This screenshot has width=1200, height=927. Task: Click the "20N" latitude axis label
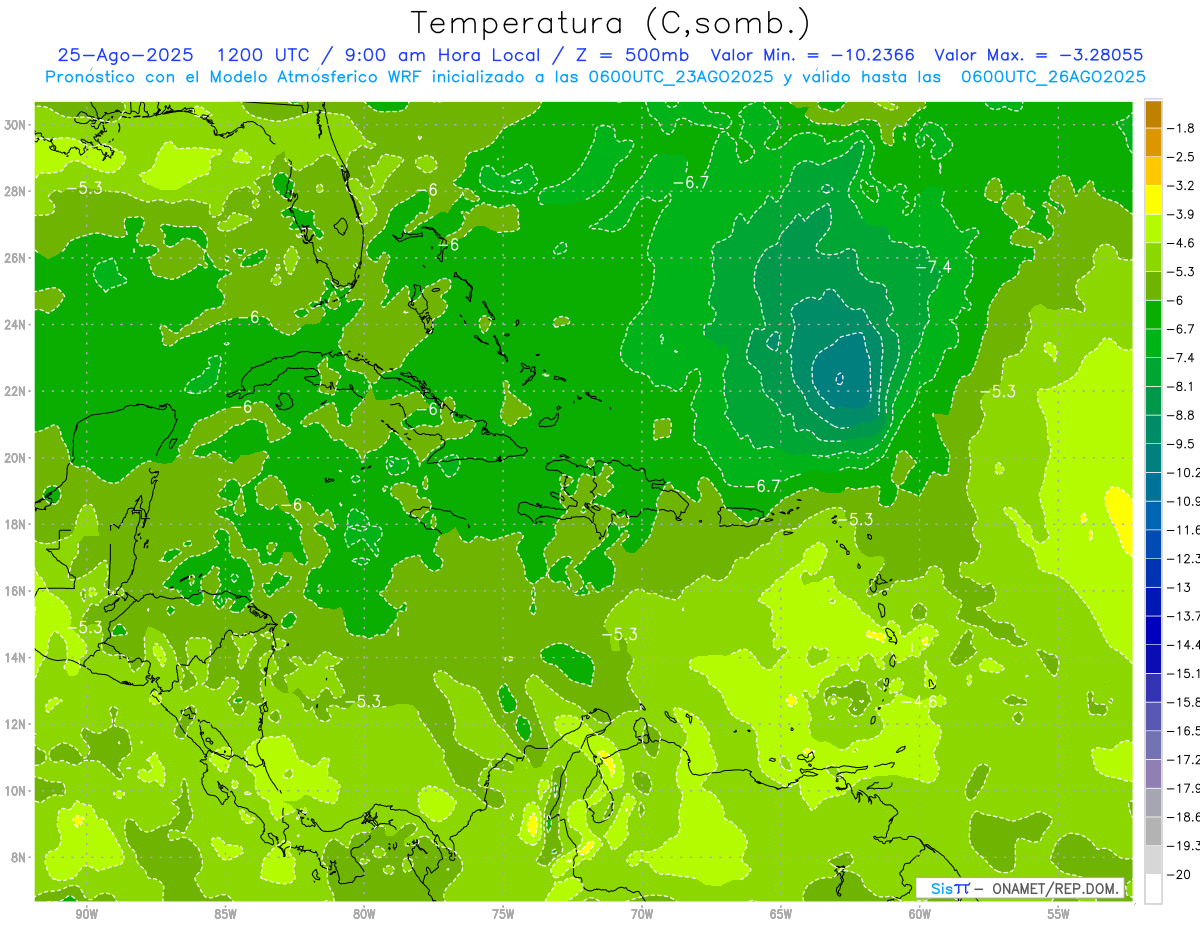click(x=14, y=457)
